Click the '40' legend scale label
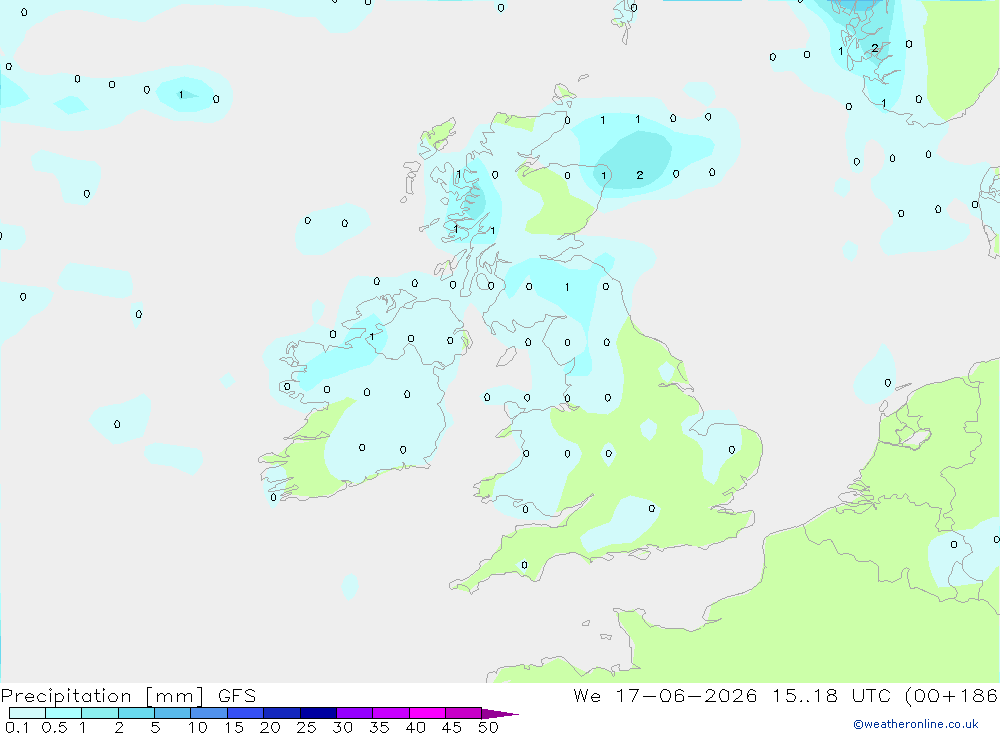1000x733 pixels. click(416, 727)
